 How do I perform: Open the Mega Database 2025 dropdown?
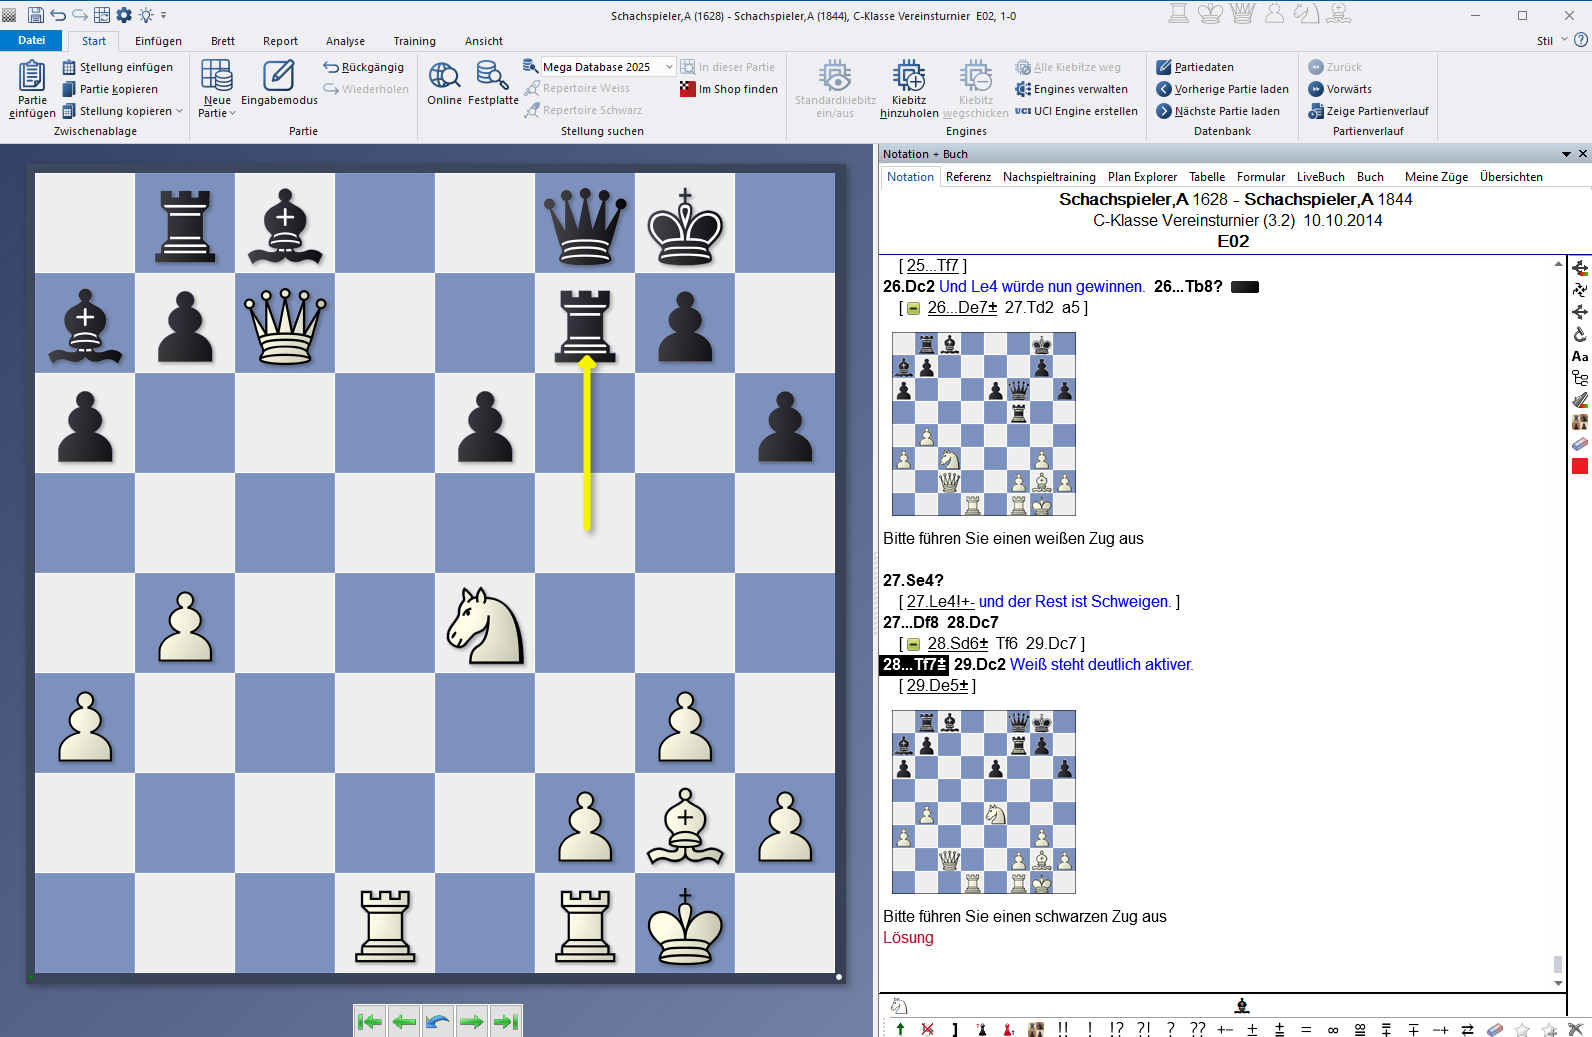point(669,67)
